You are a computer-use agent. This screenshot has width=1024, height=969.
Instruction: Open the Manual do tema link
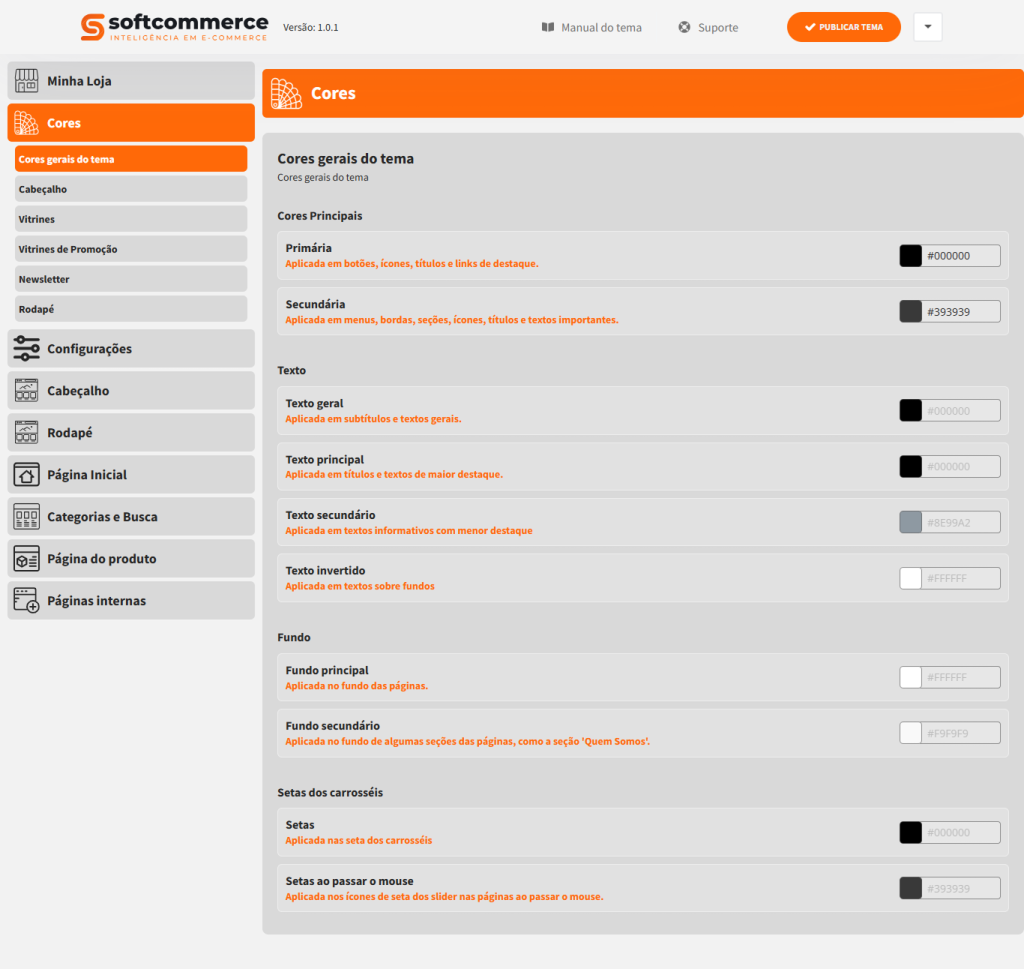[592, 27]
